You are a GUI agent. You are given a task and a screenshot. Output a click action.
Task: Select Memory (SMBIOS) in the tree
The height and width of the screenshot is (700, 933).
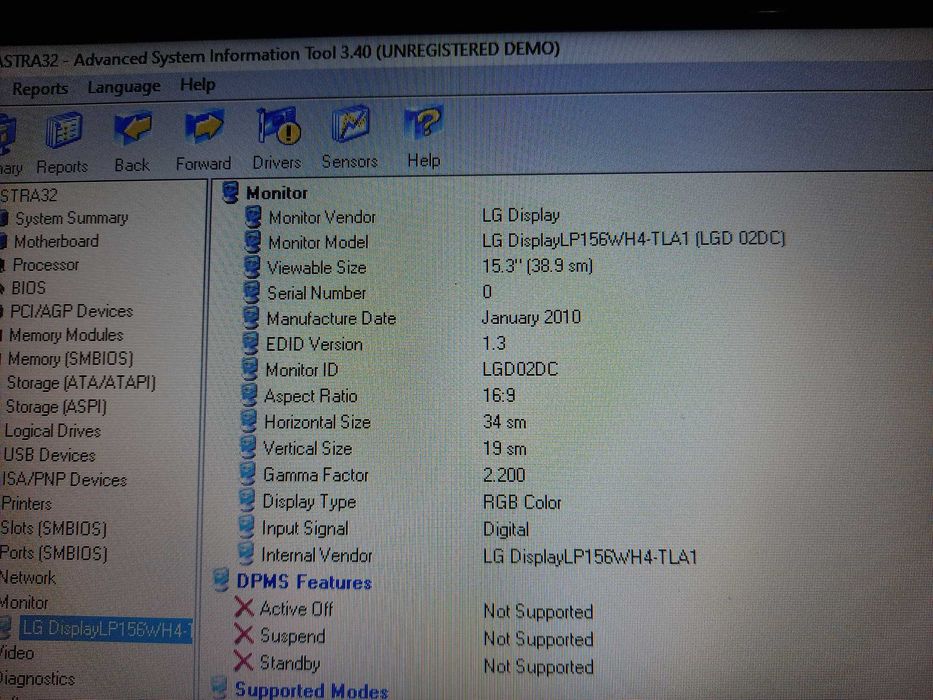pyautogui.click(x=70, y=359)
